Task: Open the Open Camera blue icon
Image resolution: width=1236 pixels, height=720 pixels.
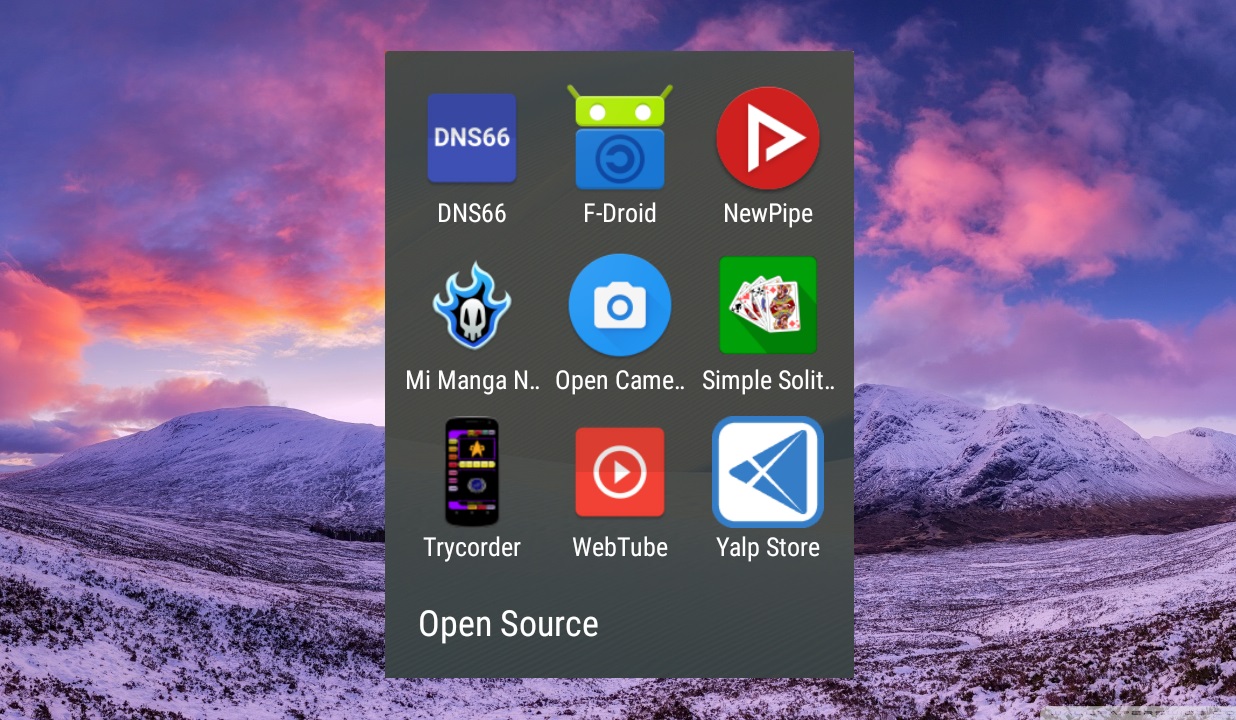Action: click(620, 305)
